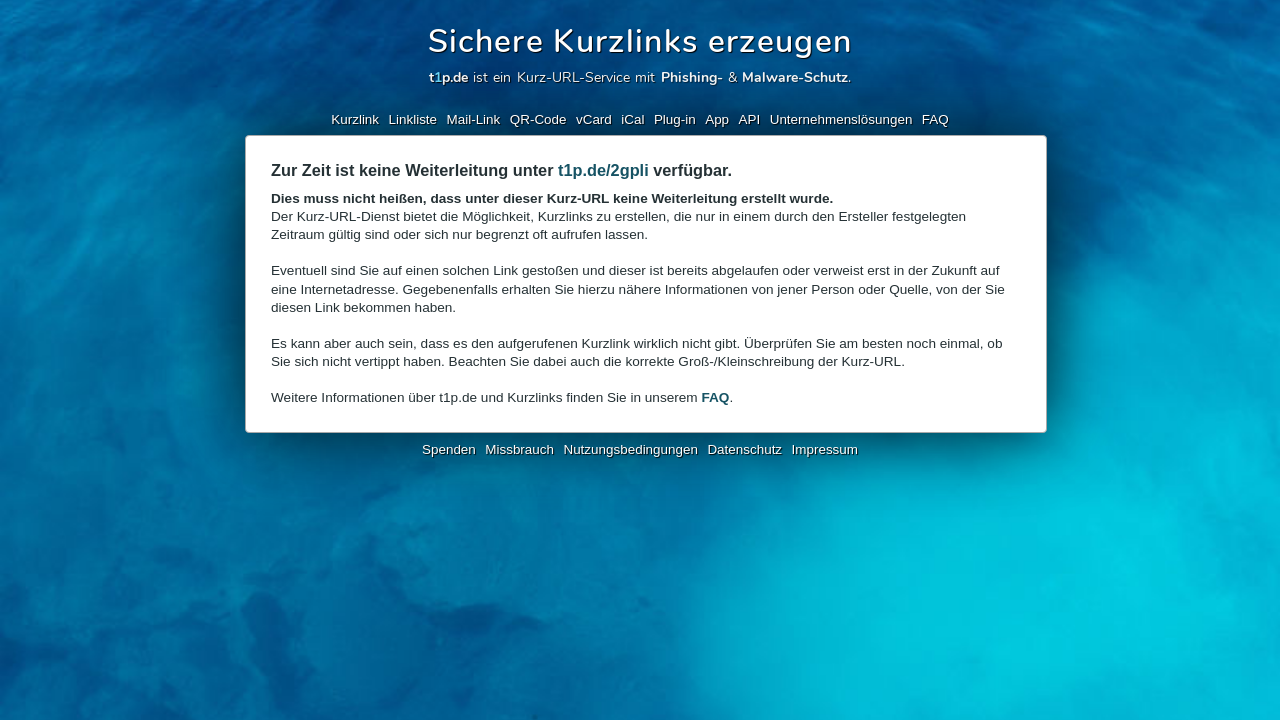
Task: Open the Nutzungsbedingungen footer link
Action: click(x=631, y=450)
